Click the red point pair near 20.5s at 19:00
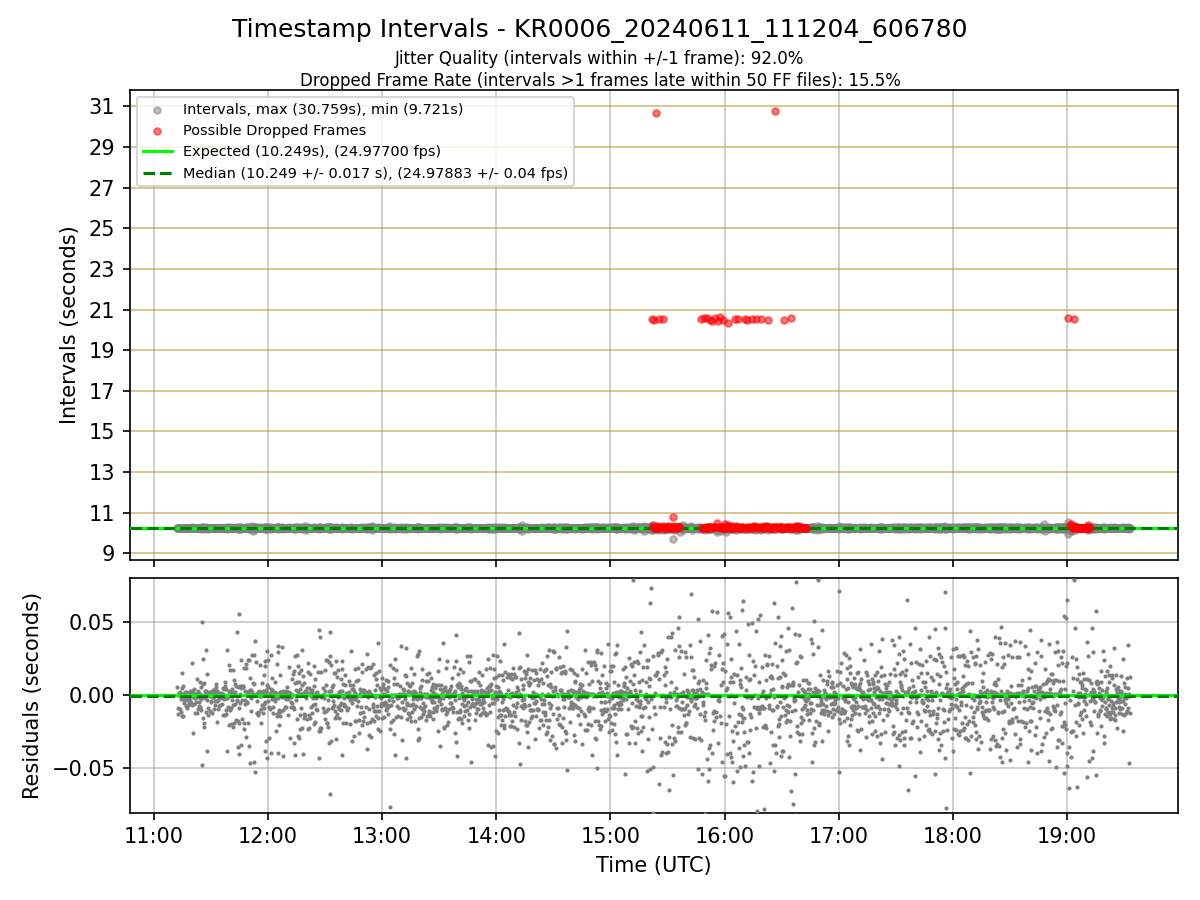 click(1071, 319)
